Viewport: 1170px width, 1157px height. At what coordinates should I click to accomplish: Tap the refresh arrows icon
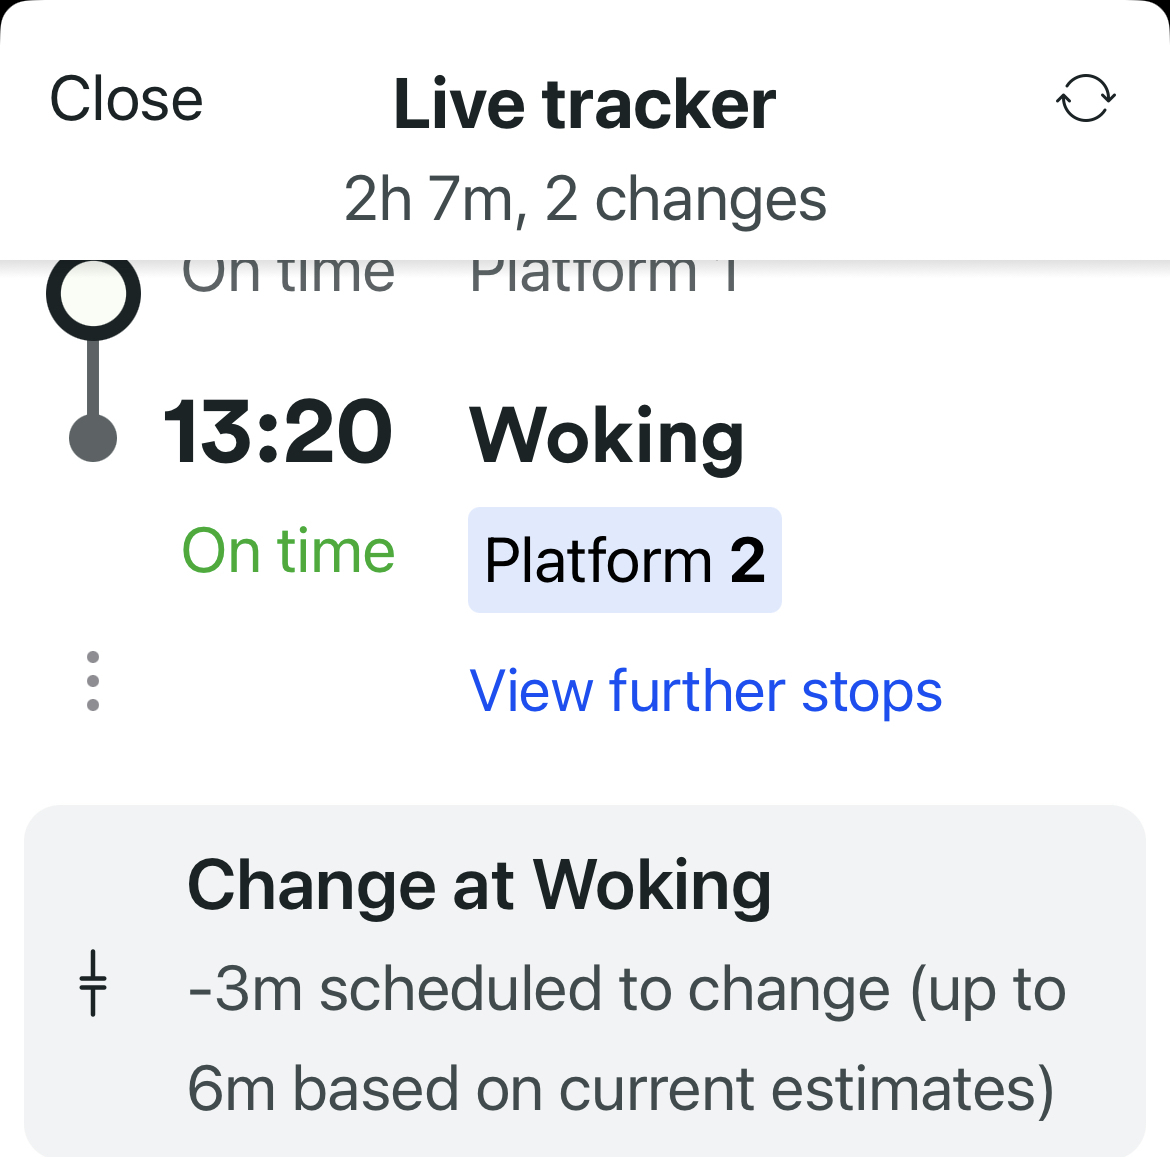coord(1085,99)
